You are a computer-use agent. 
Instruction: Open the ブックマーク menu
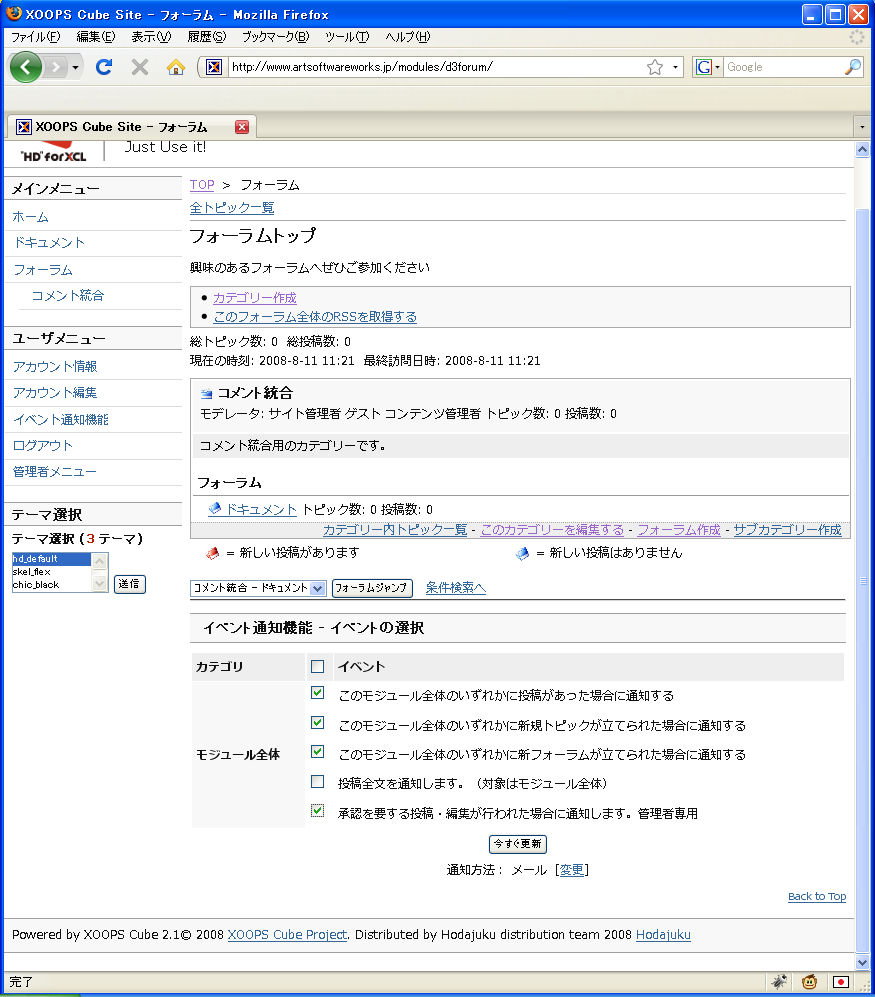click(275, 37)
